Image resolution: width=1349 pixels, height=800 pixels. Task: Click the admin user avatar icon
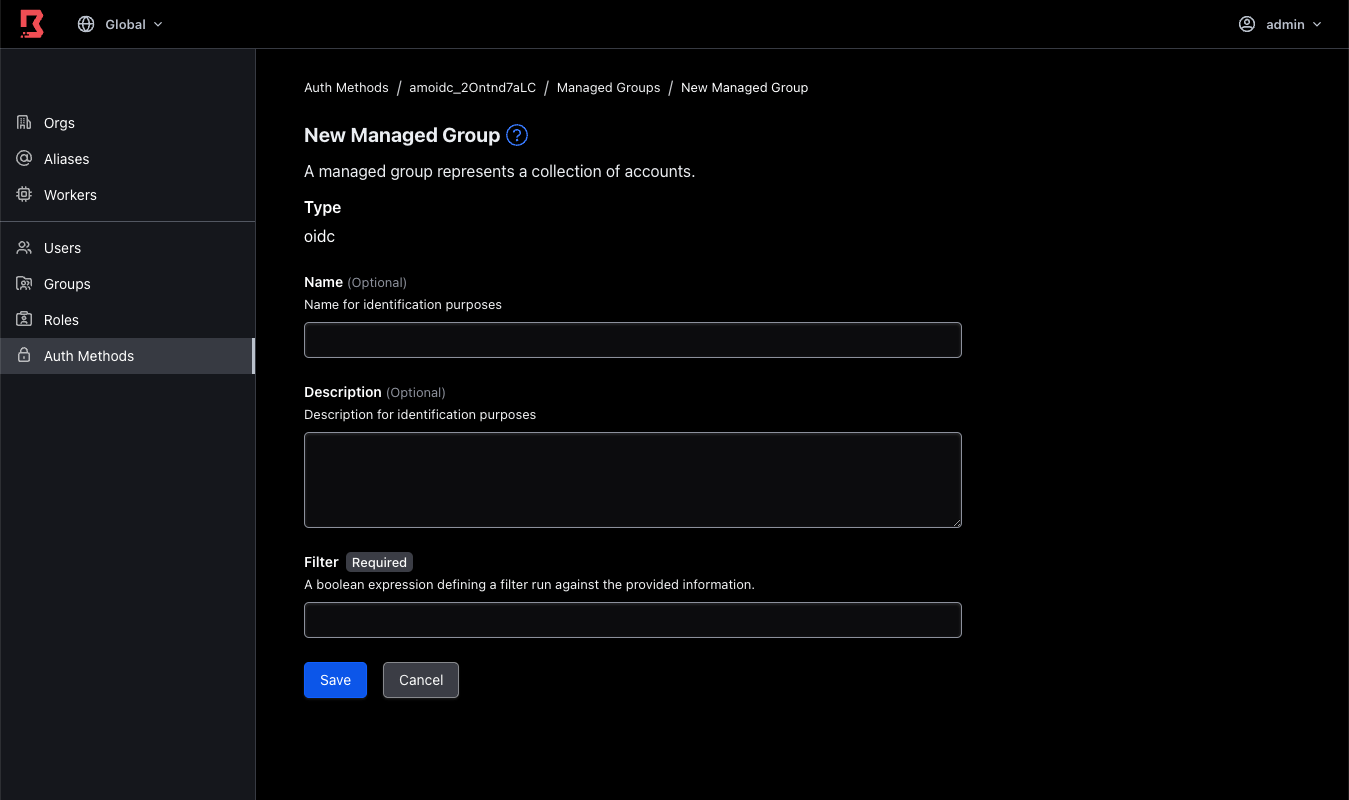1246,23
